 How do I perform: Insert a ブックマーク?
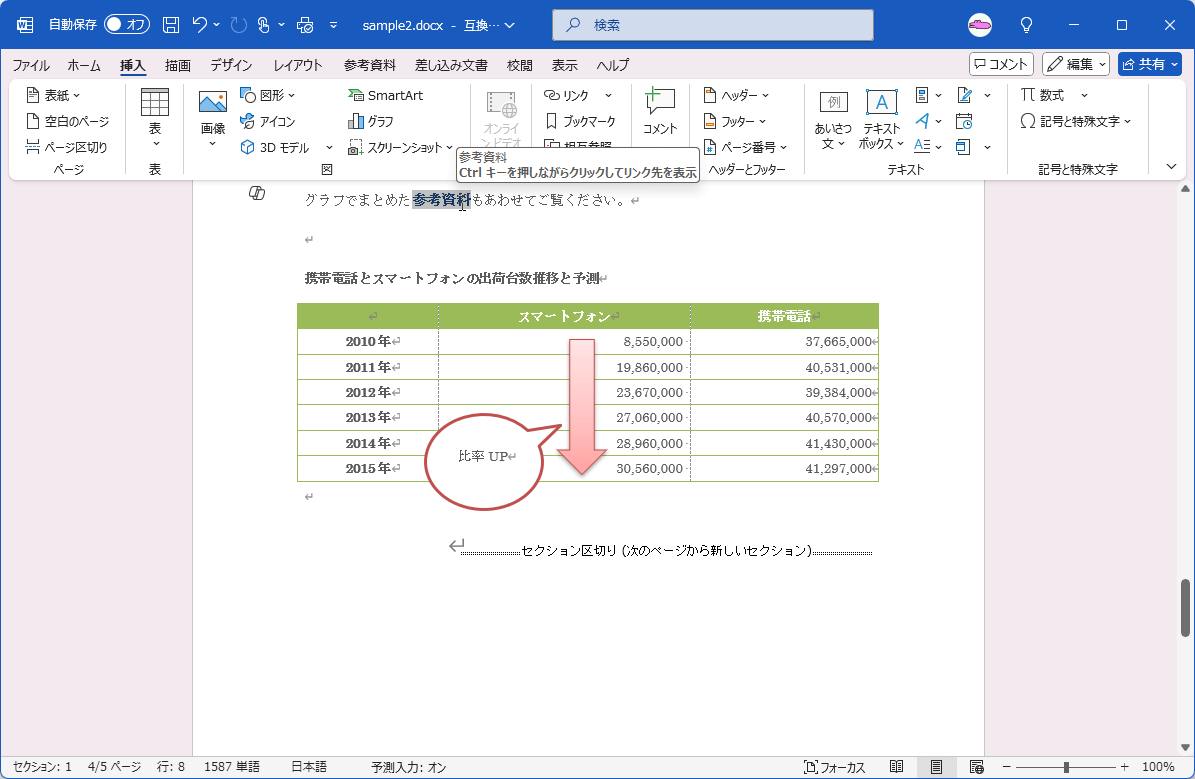pyautogui.click(x=581, y=121)
